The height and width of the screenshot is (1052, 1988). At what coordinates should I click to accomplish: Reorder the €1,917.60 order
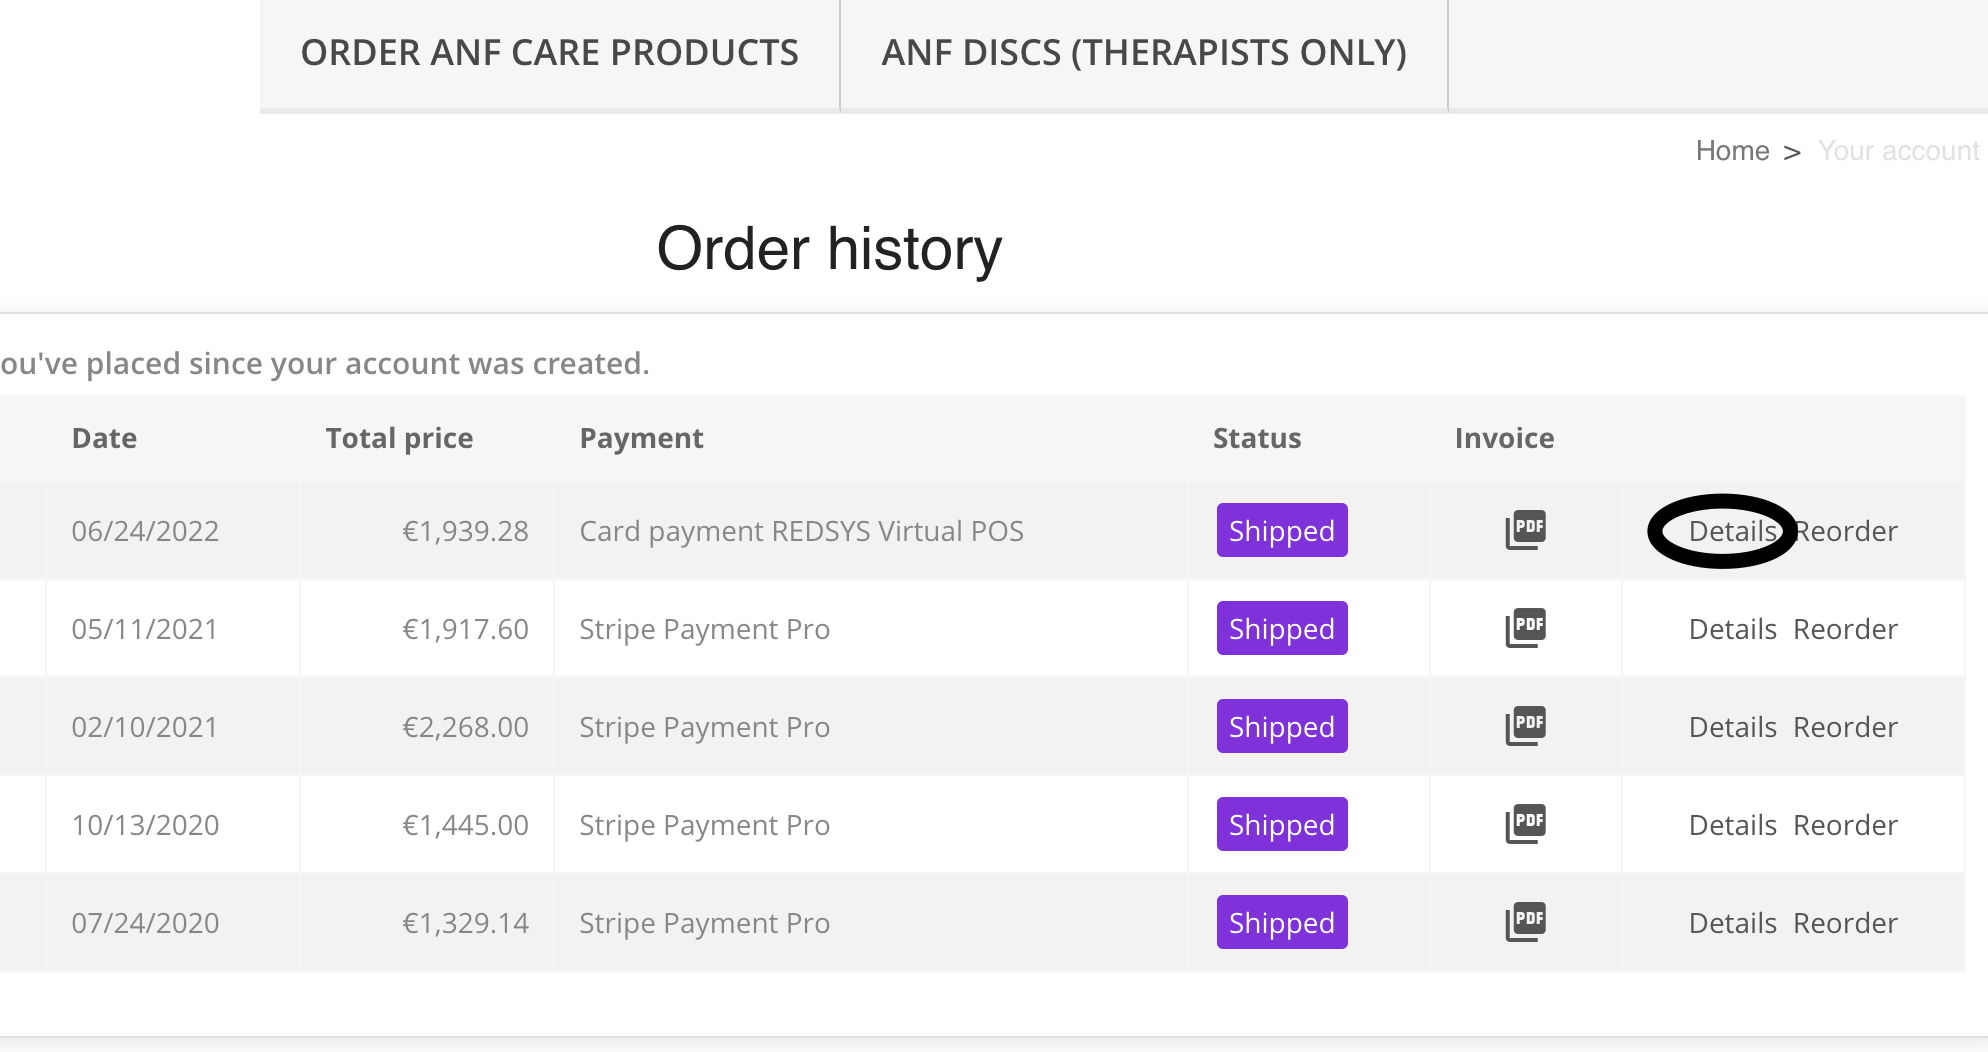click(1846, 629)
